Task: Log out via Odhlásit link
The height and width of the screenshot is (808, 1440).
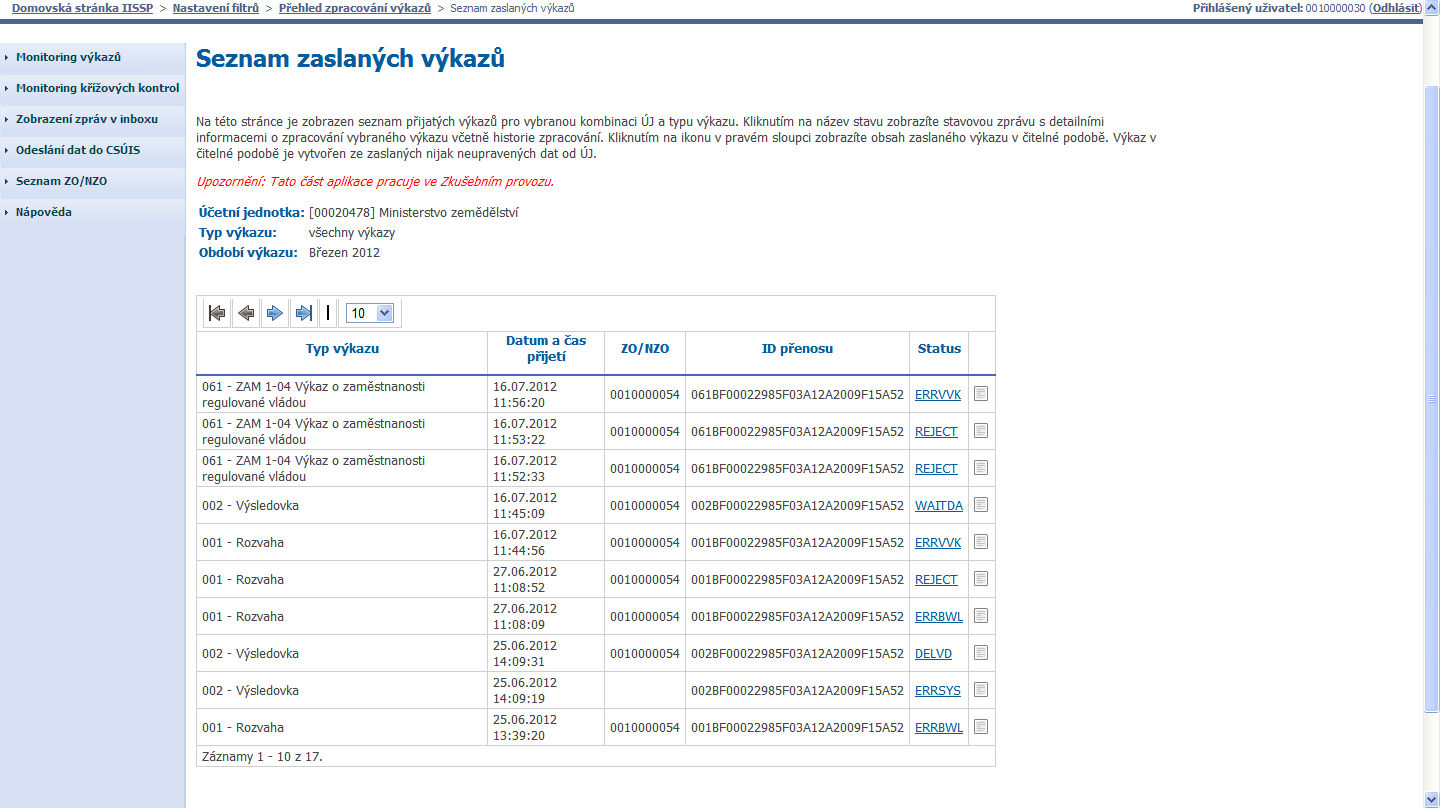Action: point(1396,8)
